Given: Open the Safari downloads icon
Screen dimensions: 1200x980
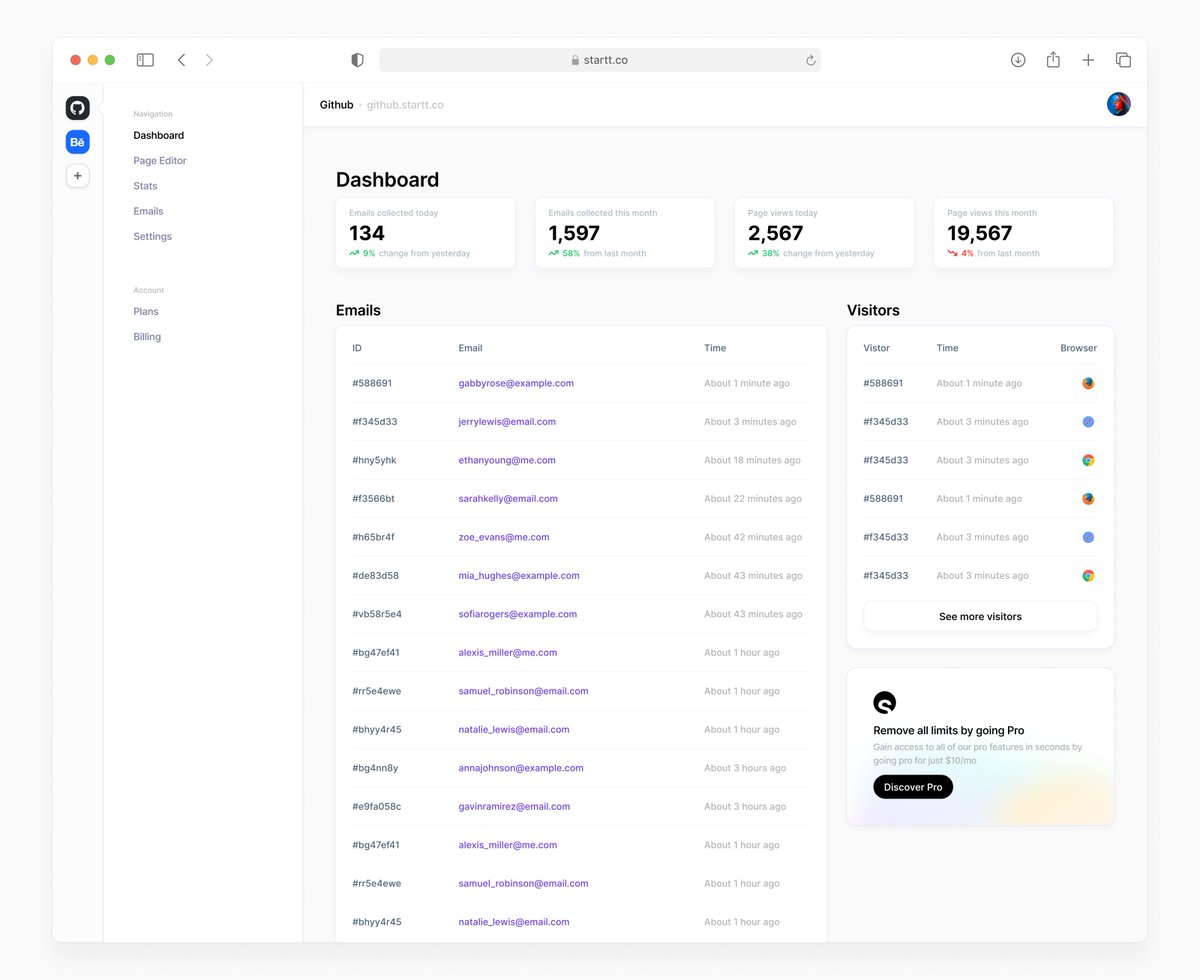Looking at the screenshot, I should point(1018,60).
